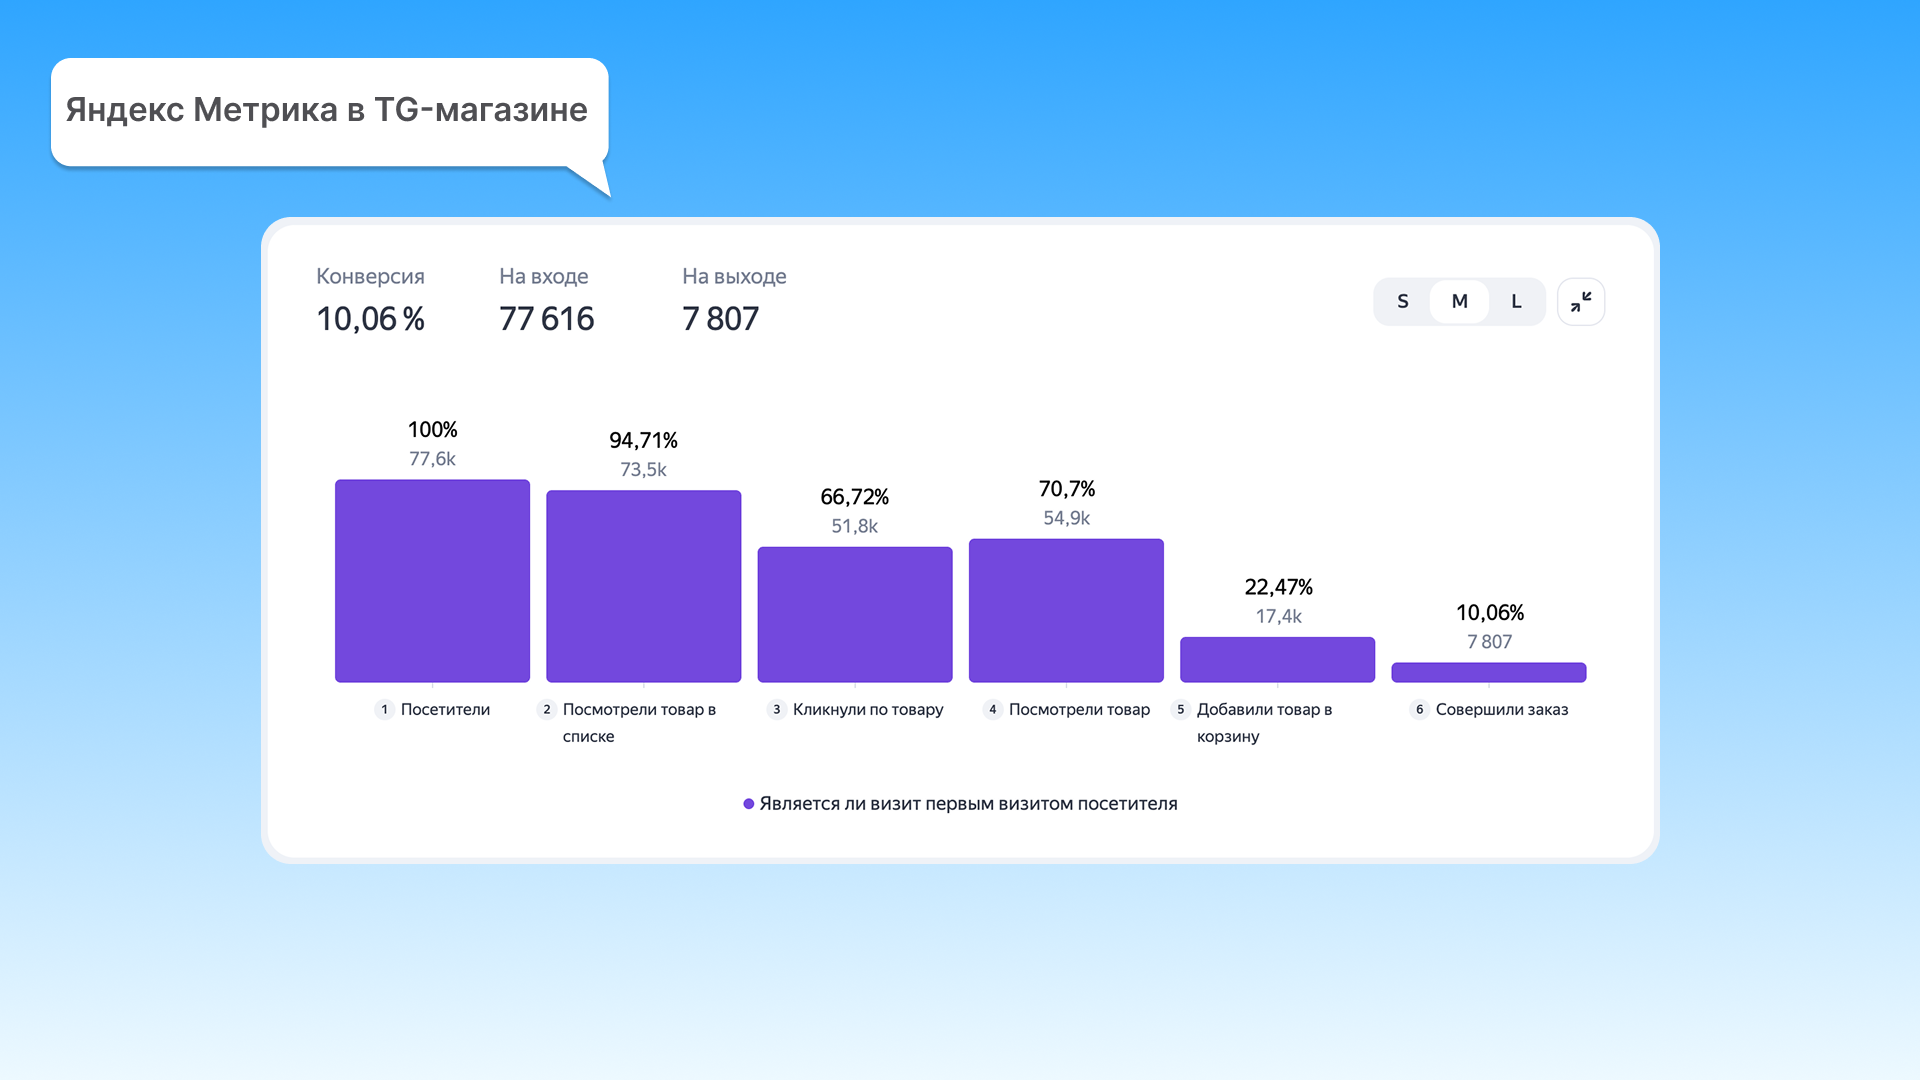
Task: Click step 2 number badge
Action: (x=546, y=709)
